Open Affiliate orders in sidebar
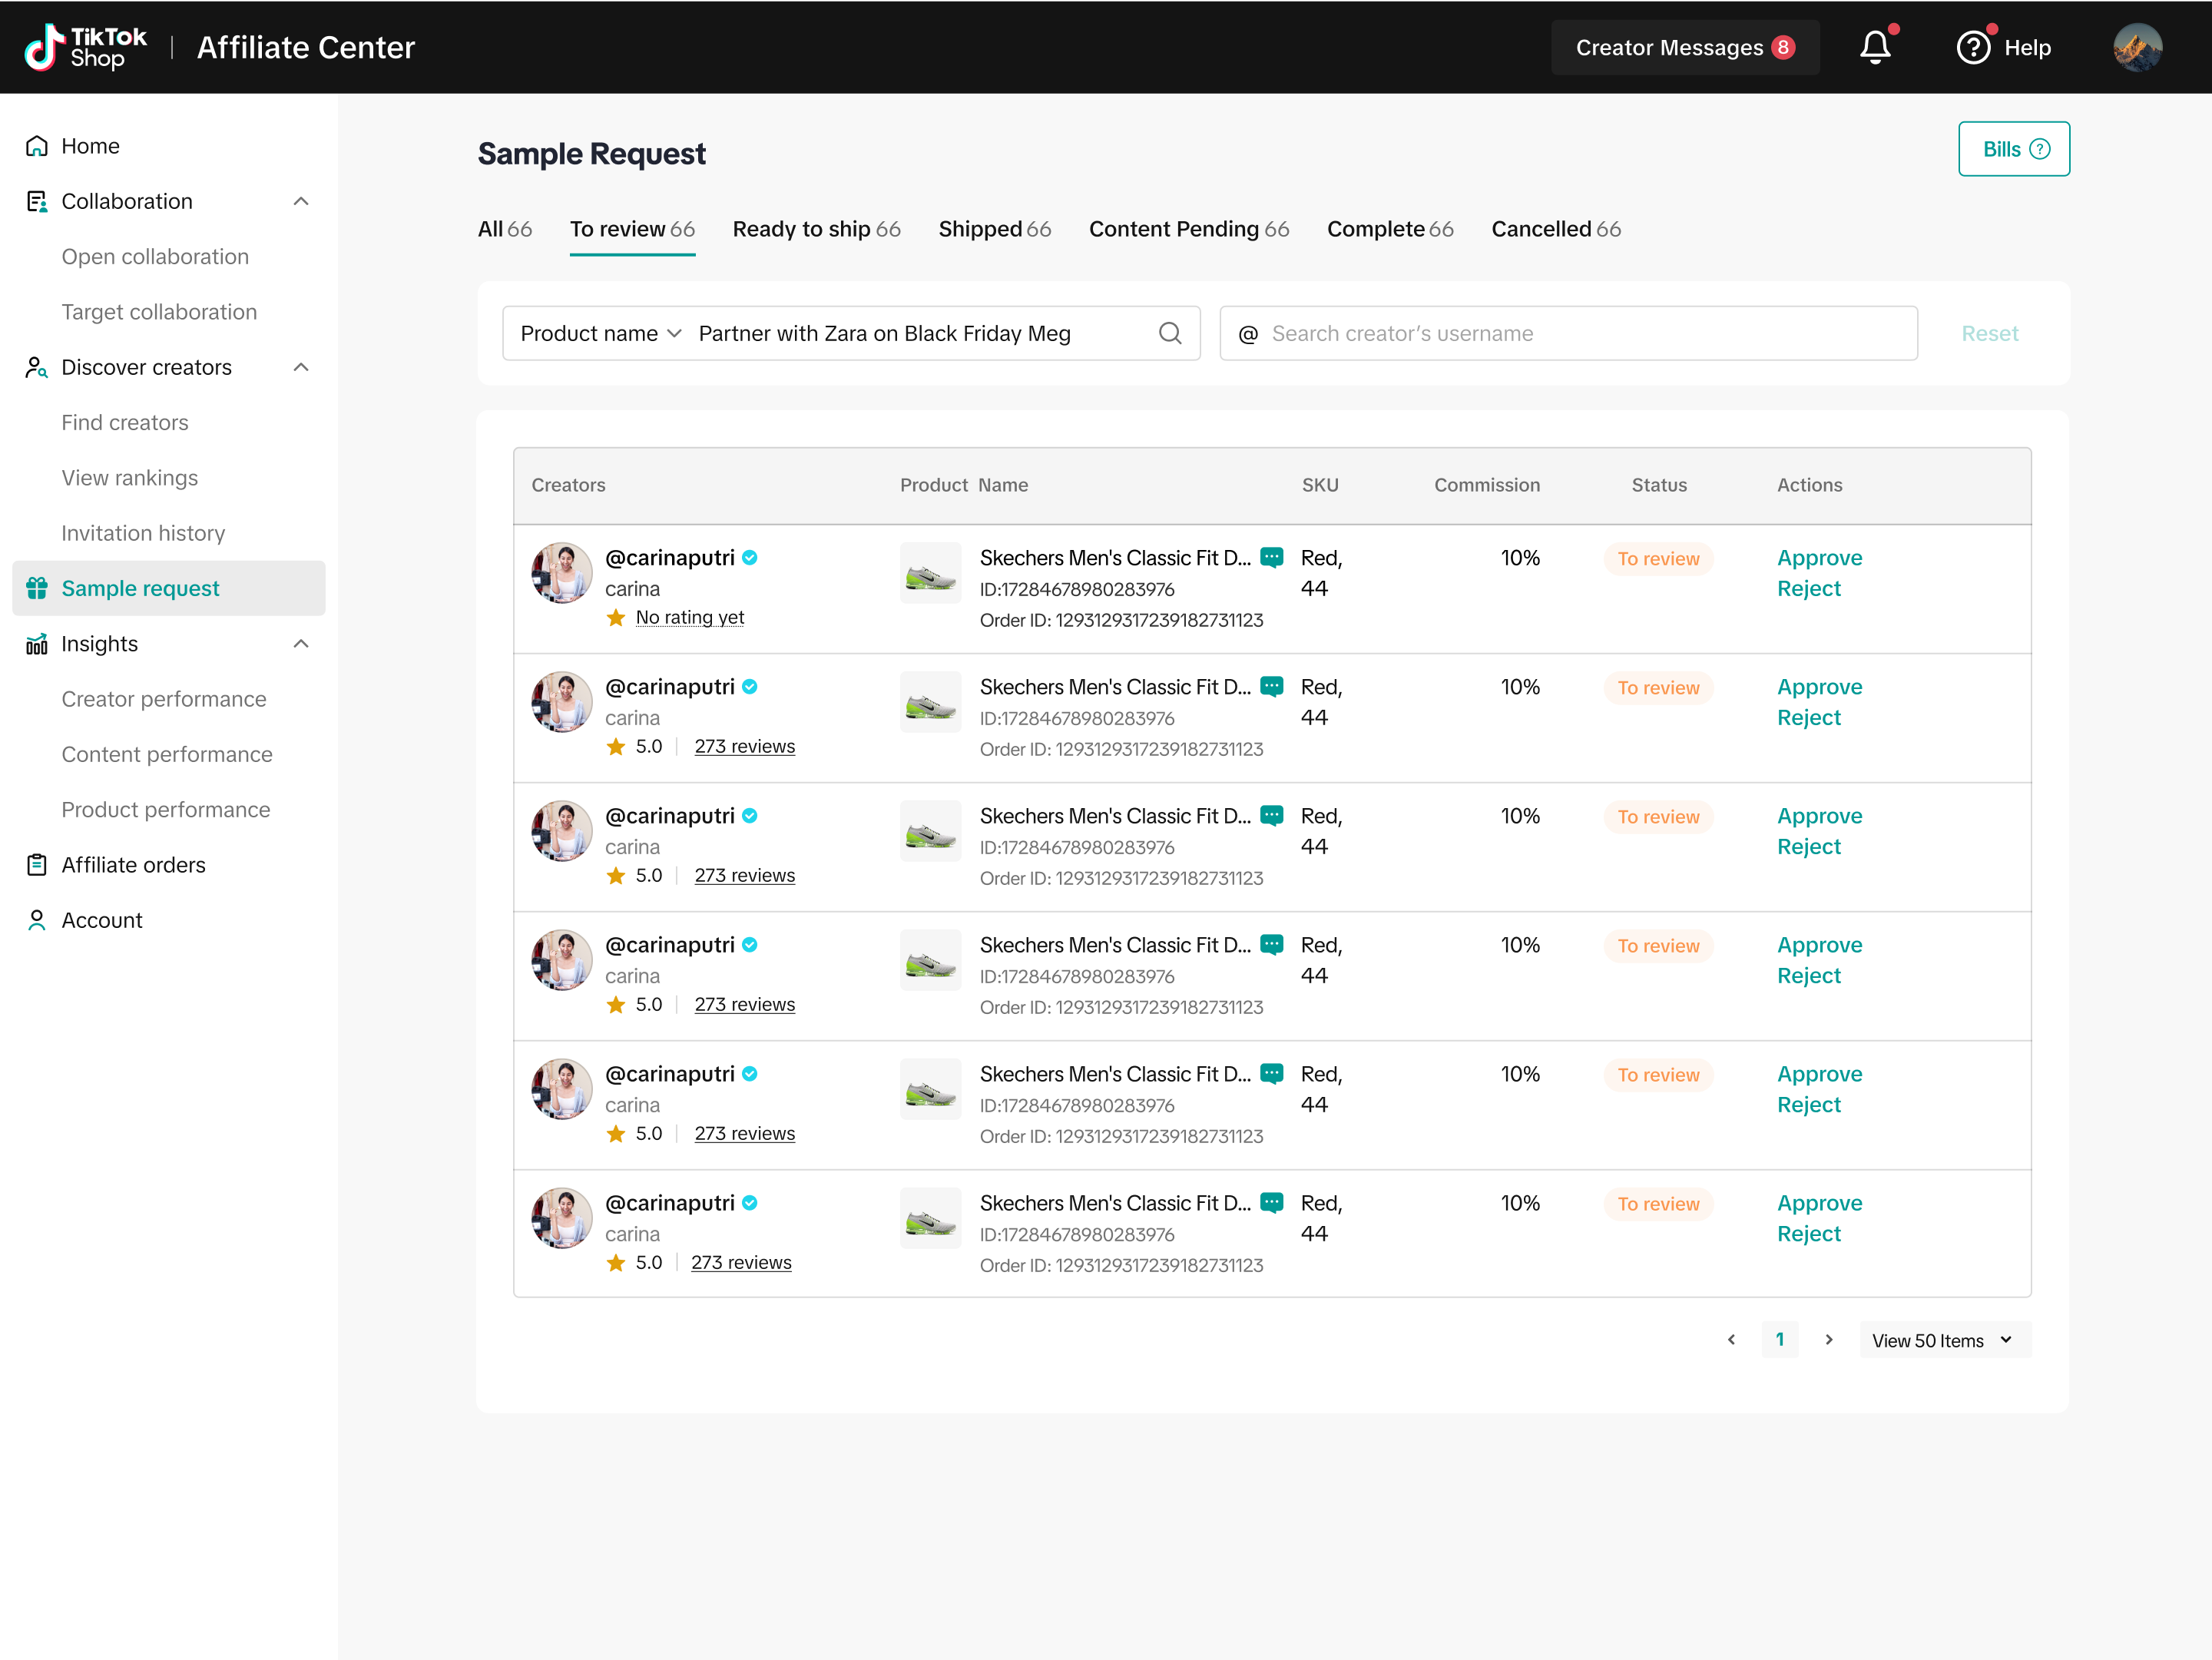 tap(133, 865)
